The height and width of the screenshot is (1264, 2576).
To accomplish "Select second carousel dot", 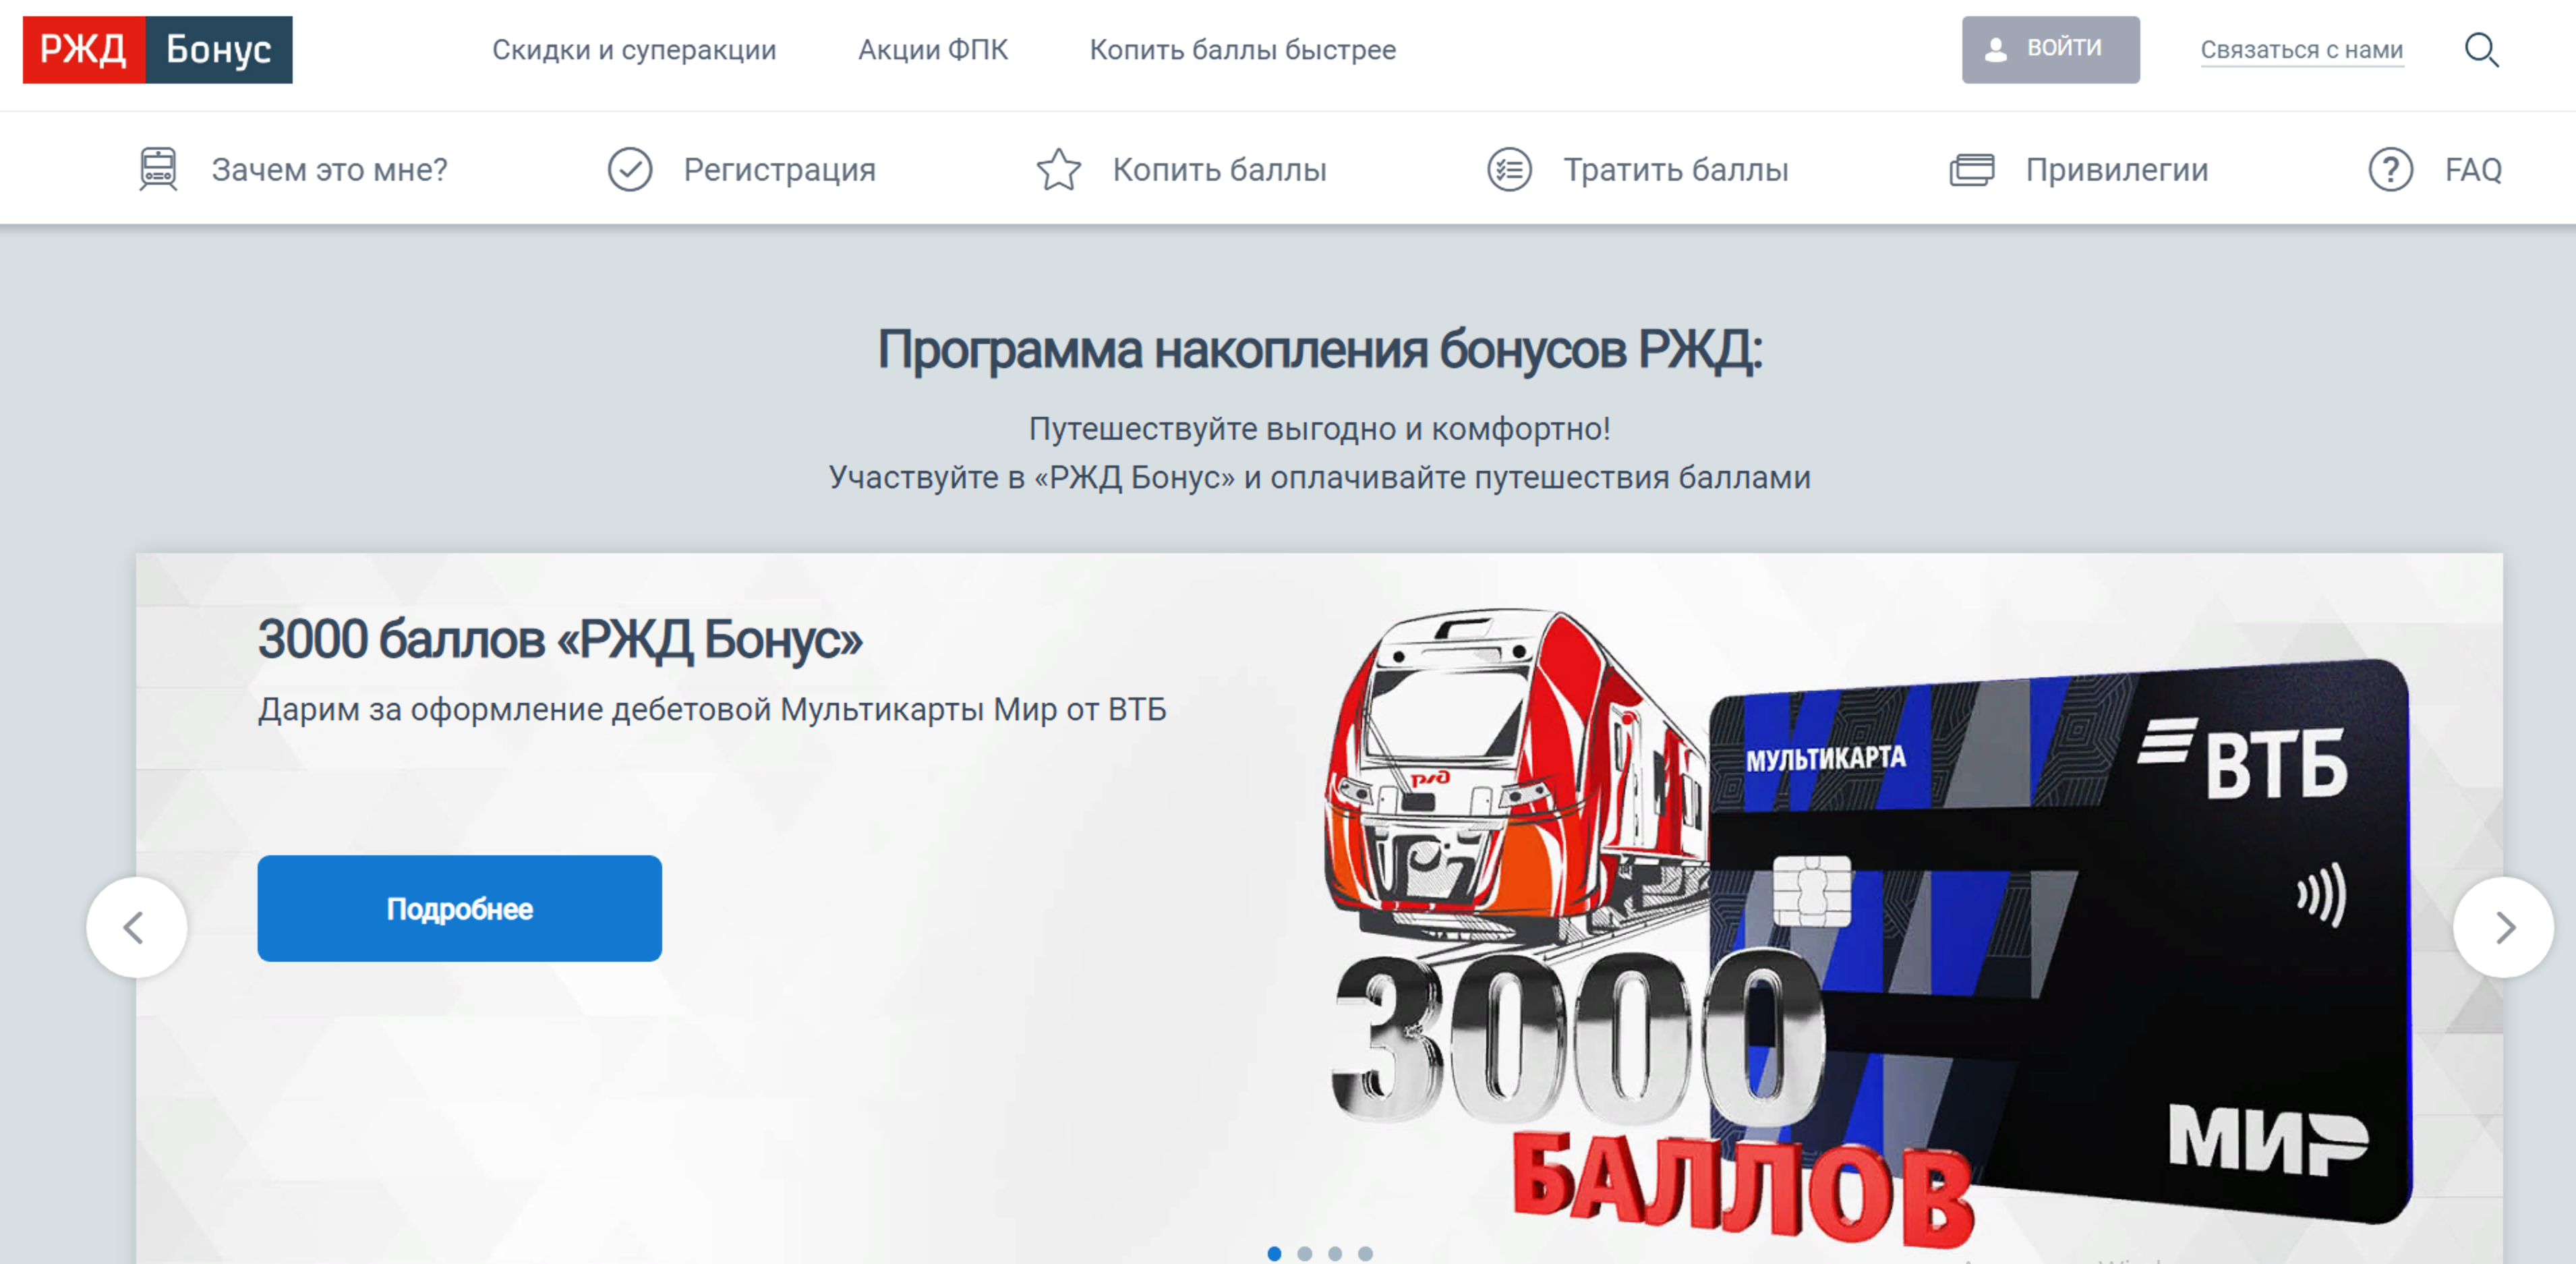I will pyautogui.click(x=1304, y=1253).
